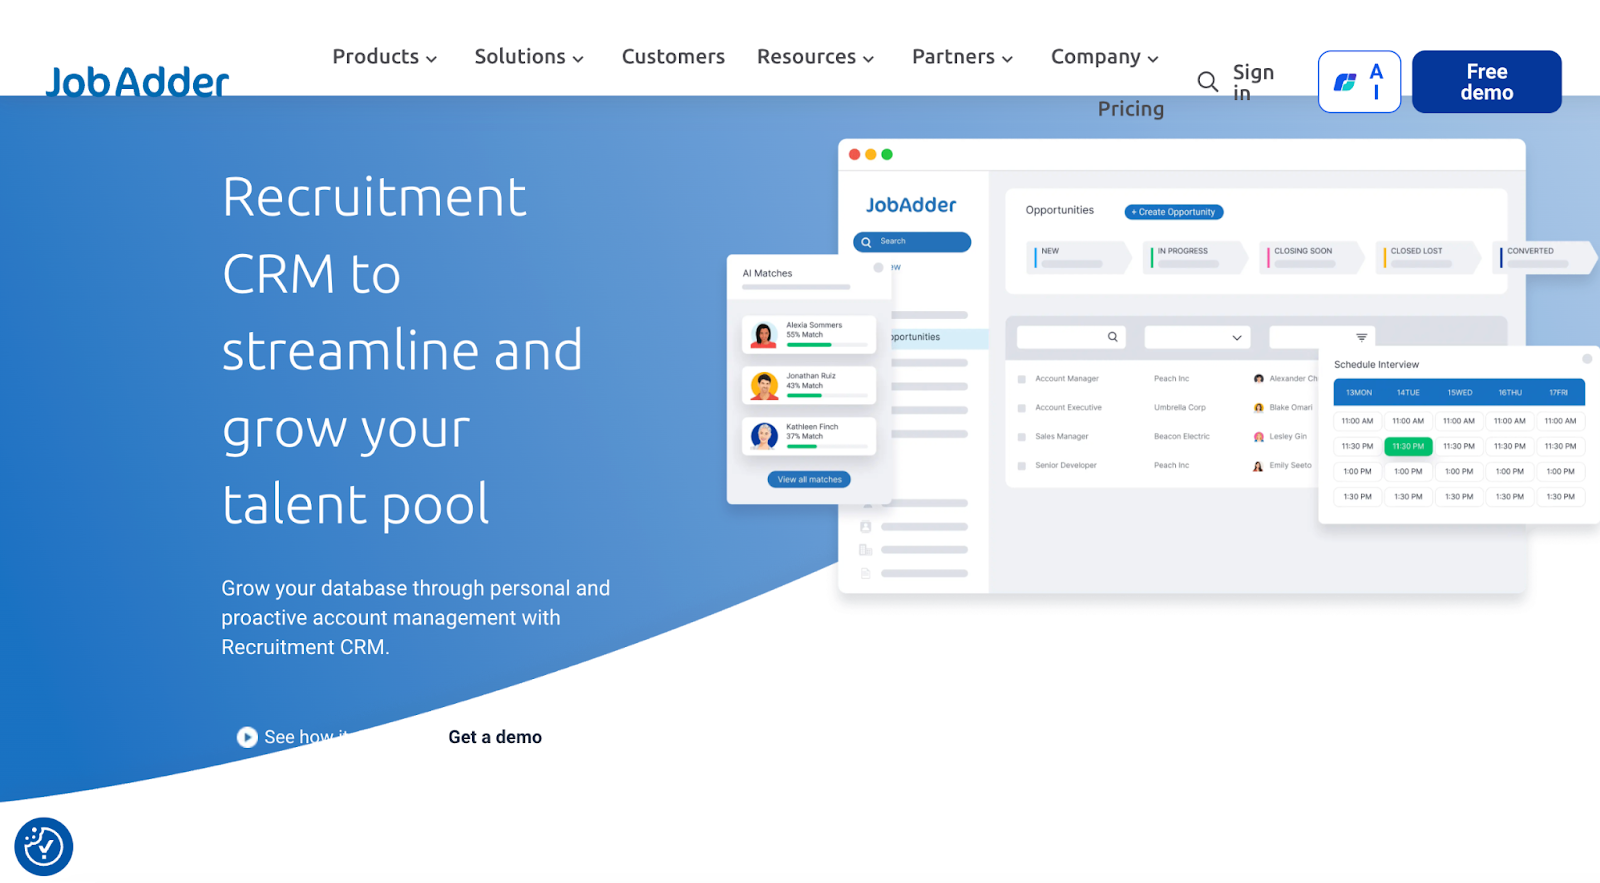This screenshot has width=1600, height=883.
Task: Click the 16THU schedule column header
Action: [x=1510, y=393]
